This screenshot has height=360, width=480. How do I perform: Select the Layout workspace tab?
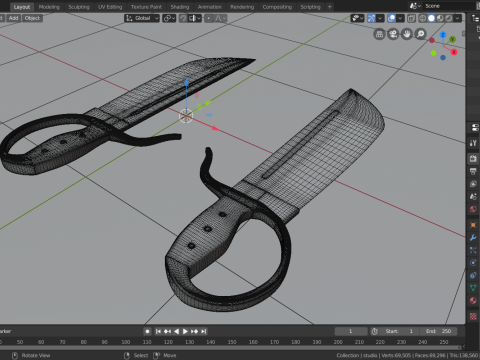[x=22, y=7]
